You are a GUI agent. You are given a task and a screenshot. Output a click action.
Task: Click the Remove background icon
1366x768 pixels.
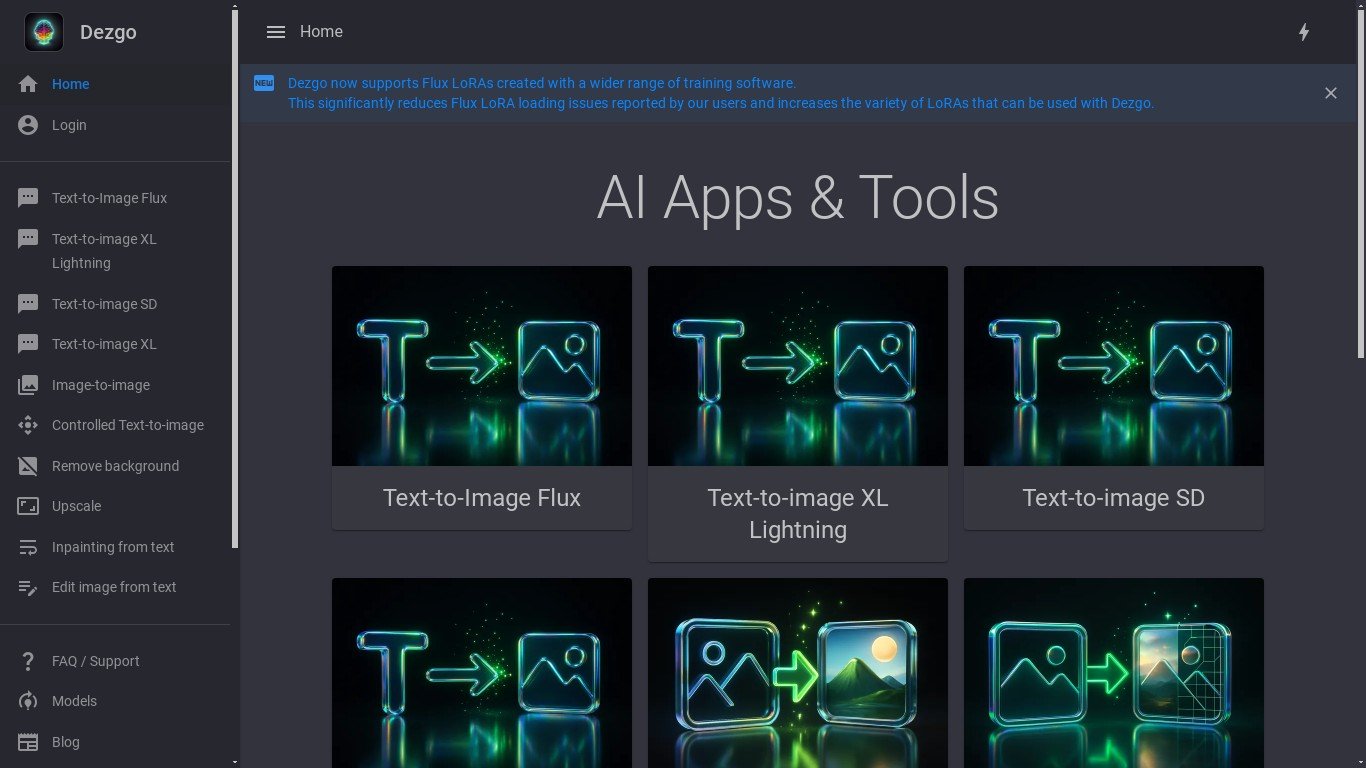pyautogui.click(x=28, y=466)
